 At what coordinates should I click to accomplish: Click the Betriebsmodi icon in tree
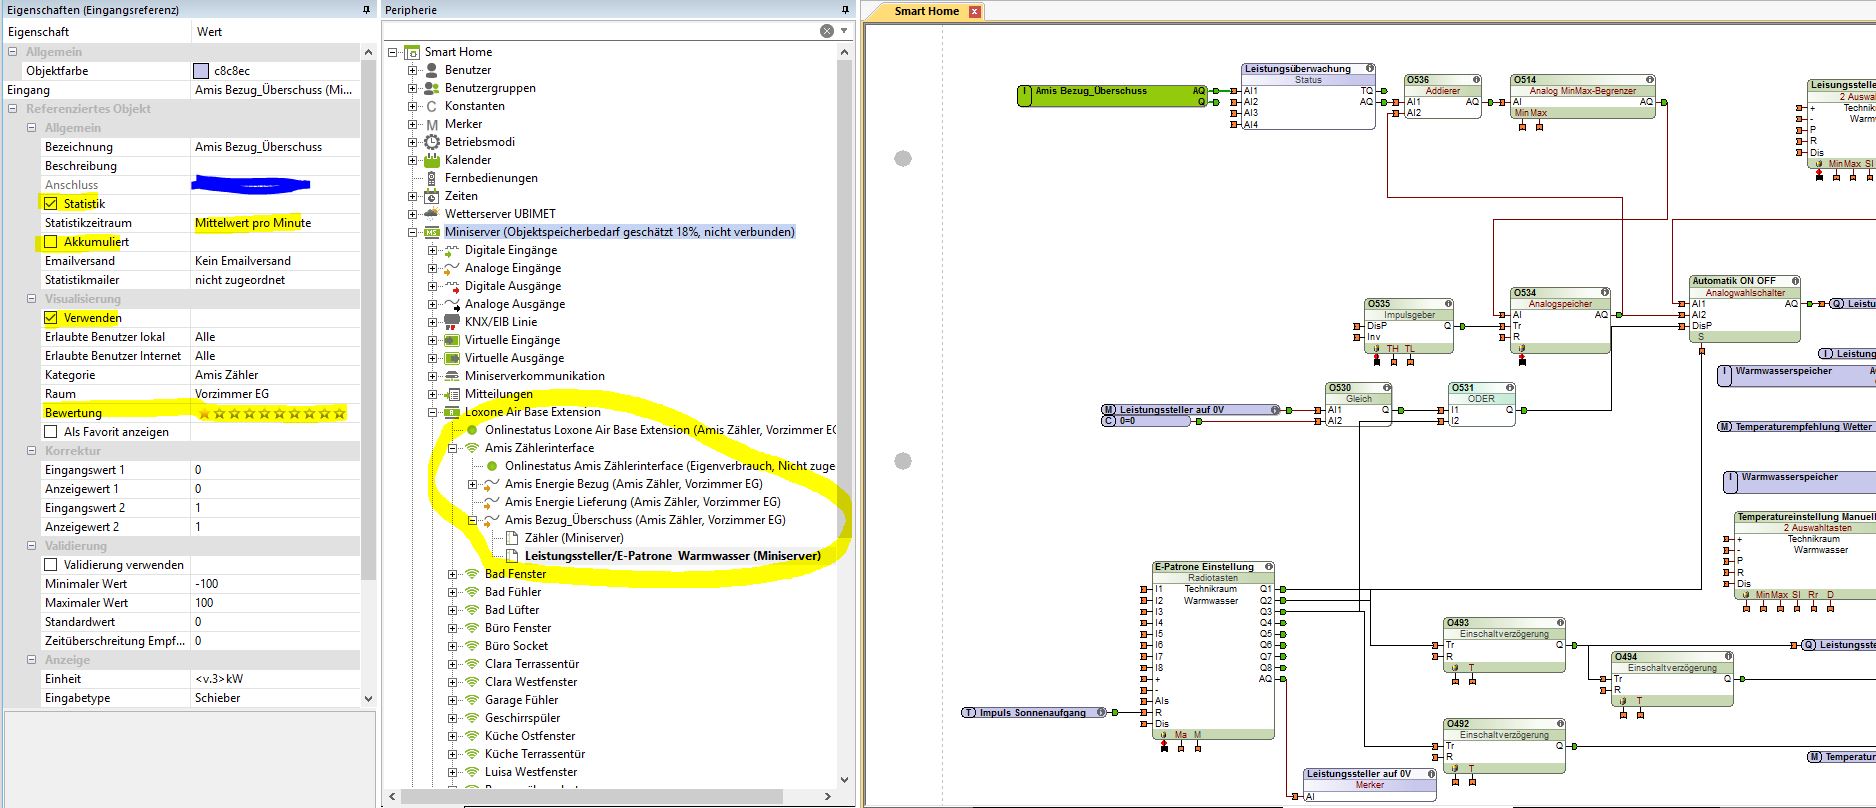(432, 142)
